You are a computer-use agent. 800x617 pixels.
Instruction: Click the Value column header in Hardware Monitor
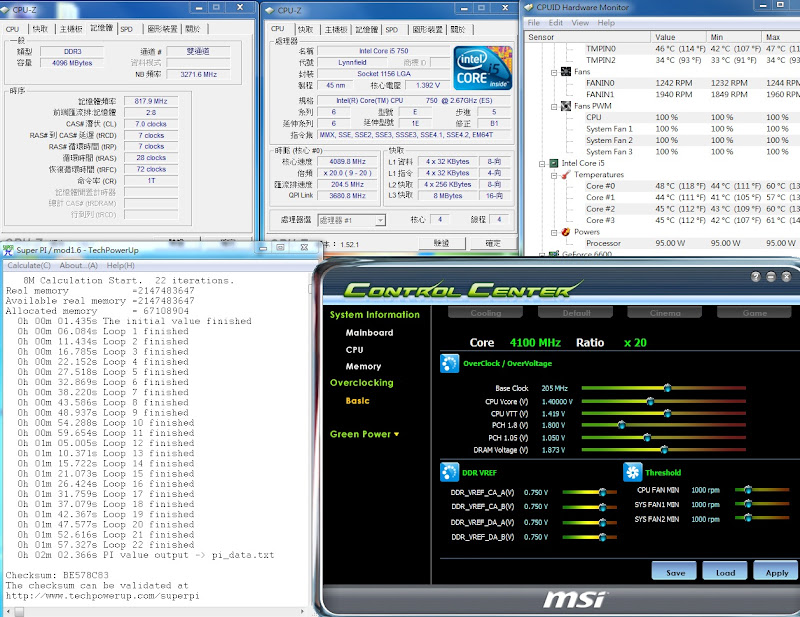point(678,37)
